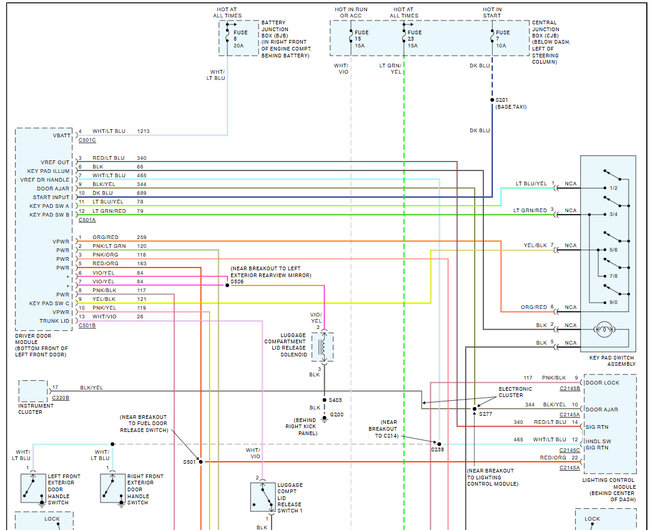650x530 pixels.
Task: Select the luggage compartment lid release solenoid symbol
Action: click(x=324, y=347)
